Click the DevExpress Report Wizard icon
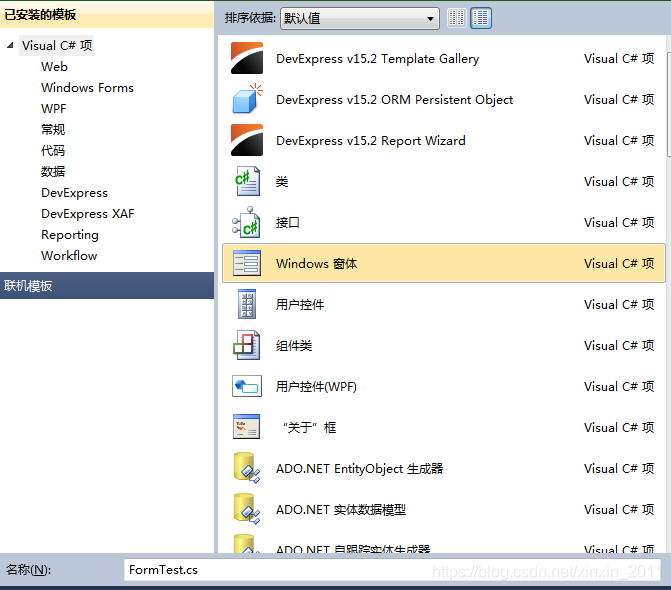This screenshot has height=590, width=671. pyautogui.click(x=247, y=140)
